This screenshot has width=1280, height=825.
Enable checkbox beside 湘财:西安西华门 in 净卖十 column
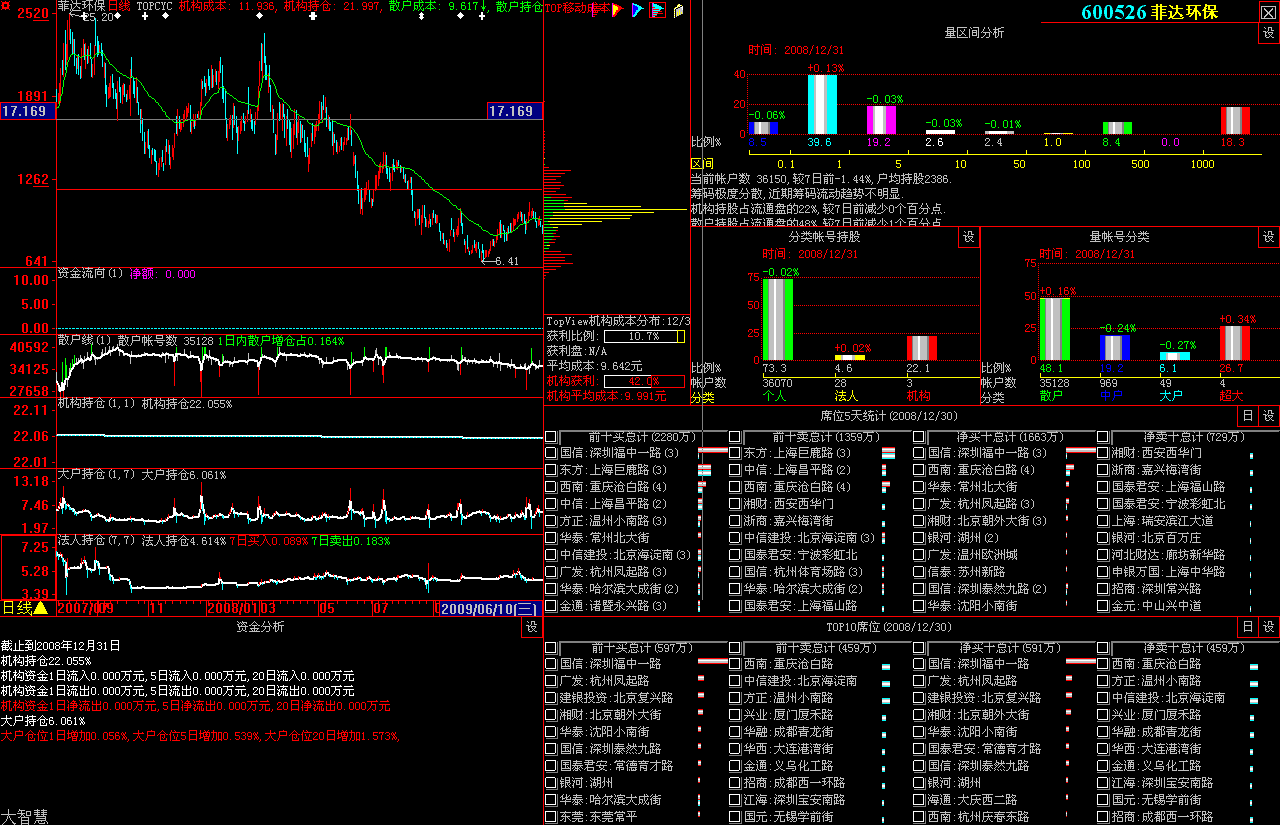pos(1103,452)
